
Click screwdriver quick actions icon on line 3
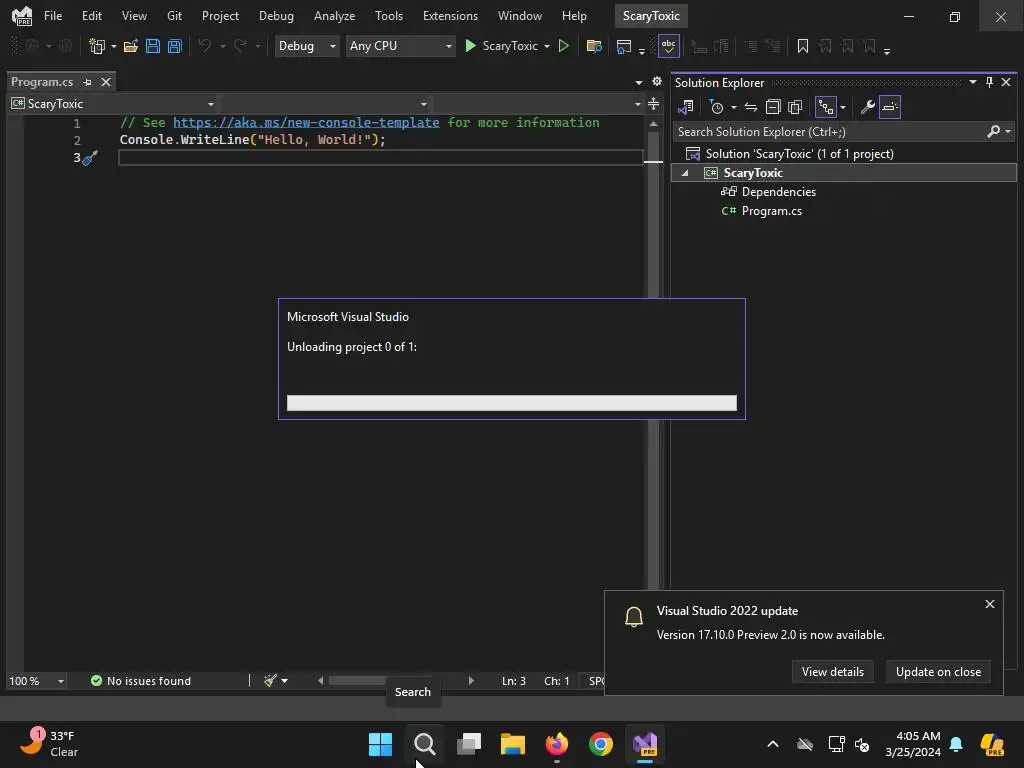[90, 157]
